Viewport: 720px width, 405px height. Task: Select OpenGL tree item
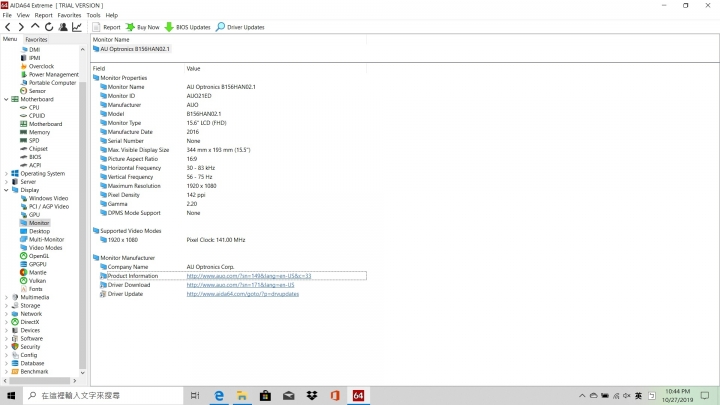coord(39,256)
